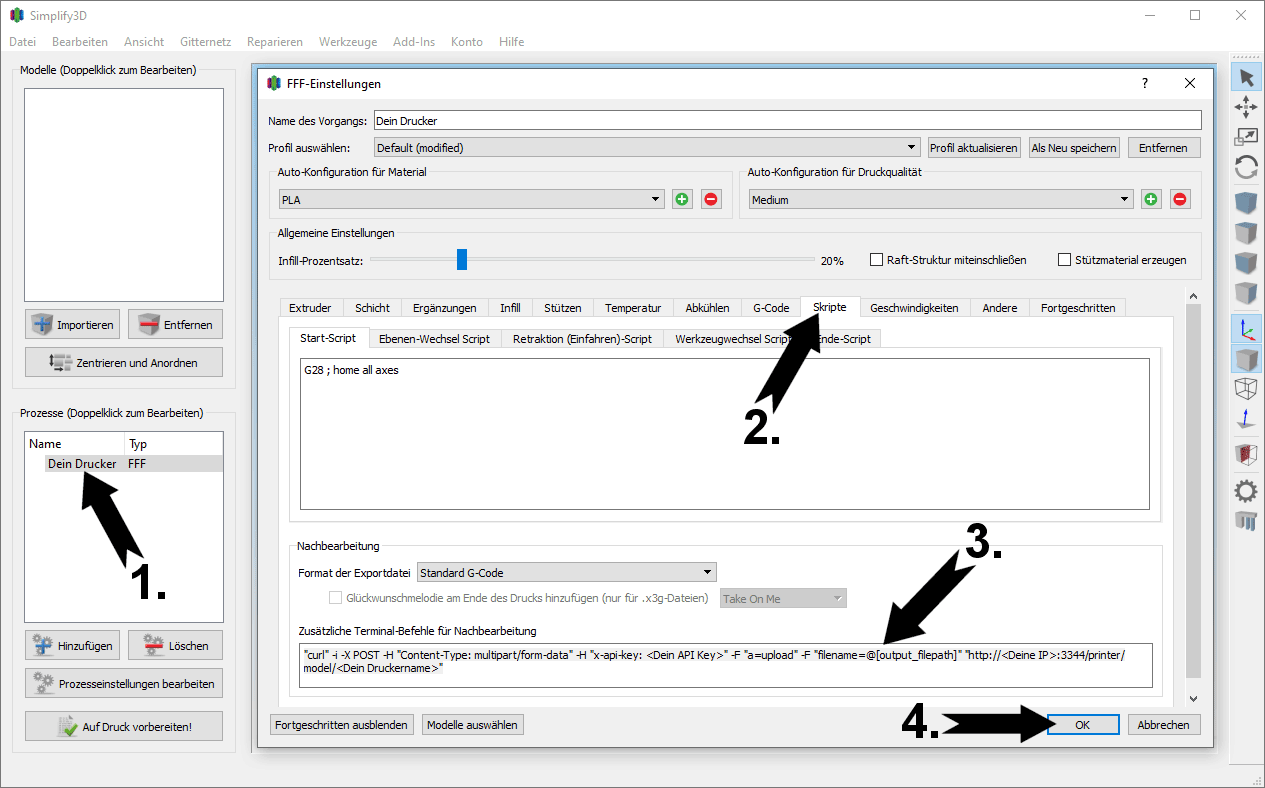This screenshot has width=1265, height=788.
Task: Switch to the Schicht tab
Action: (x=373, y=308)
